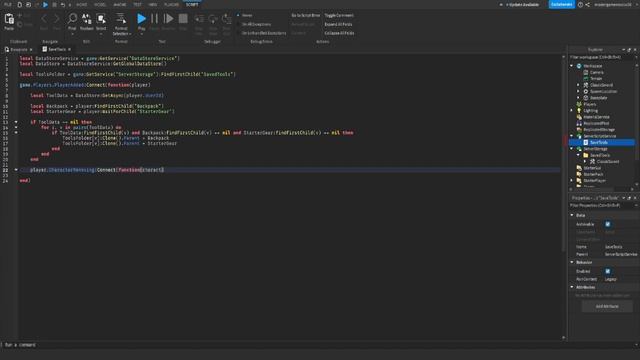Expand the StarterPlayer tree node
Viewport: 640px width, 360px height.
coord(572,180)
